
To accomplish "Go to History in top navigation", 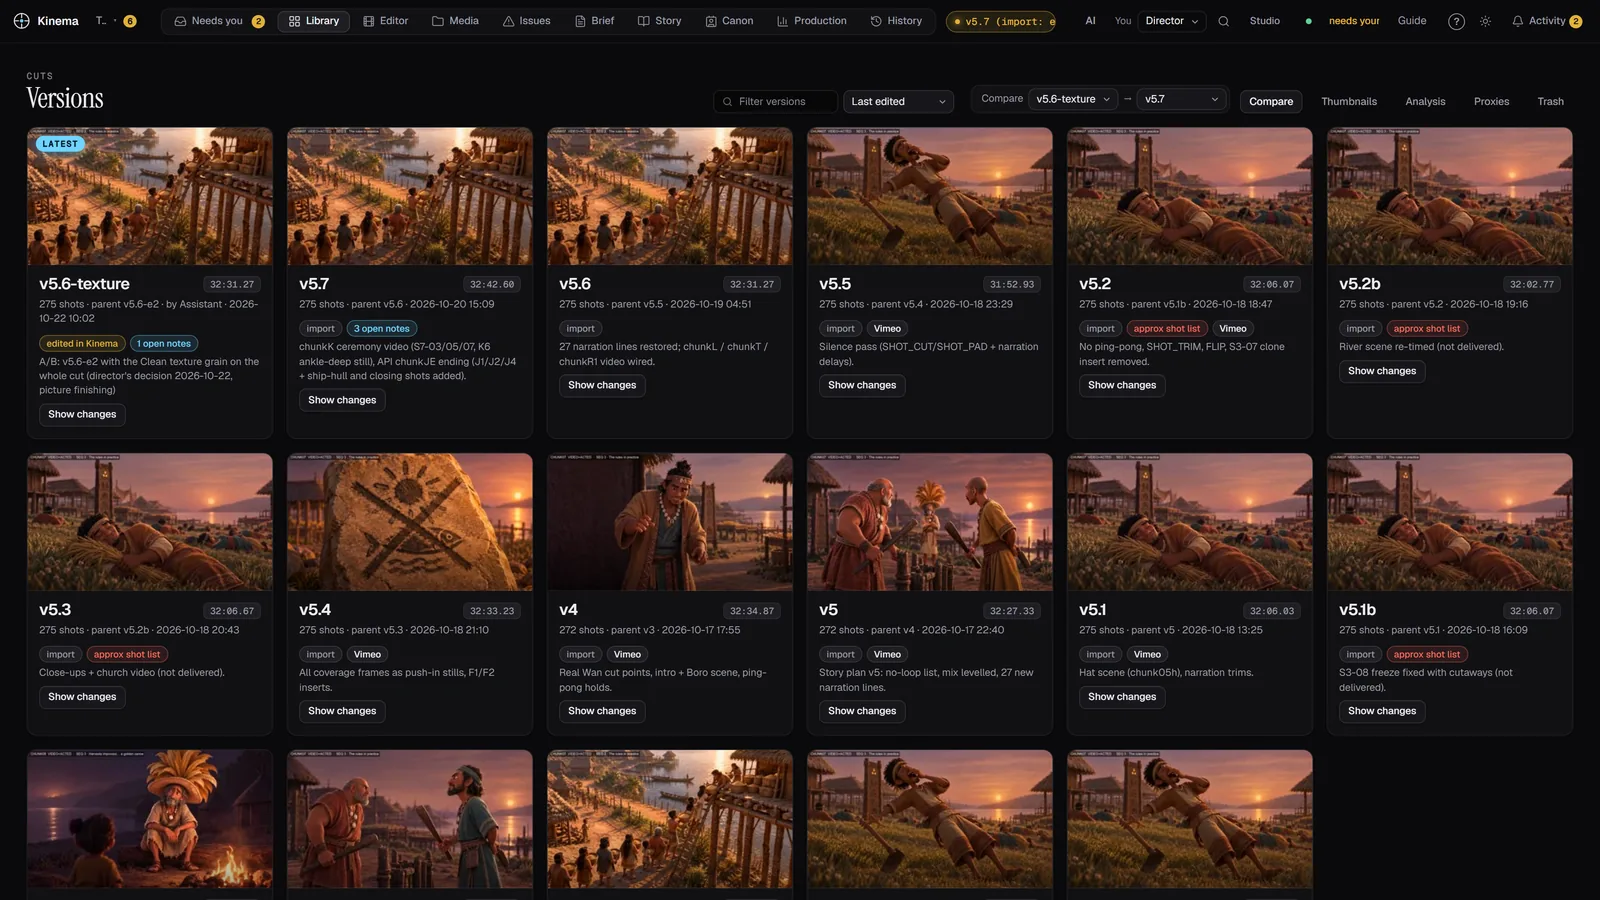I will coord(896,21).
